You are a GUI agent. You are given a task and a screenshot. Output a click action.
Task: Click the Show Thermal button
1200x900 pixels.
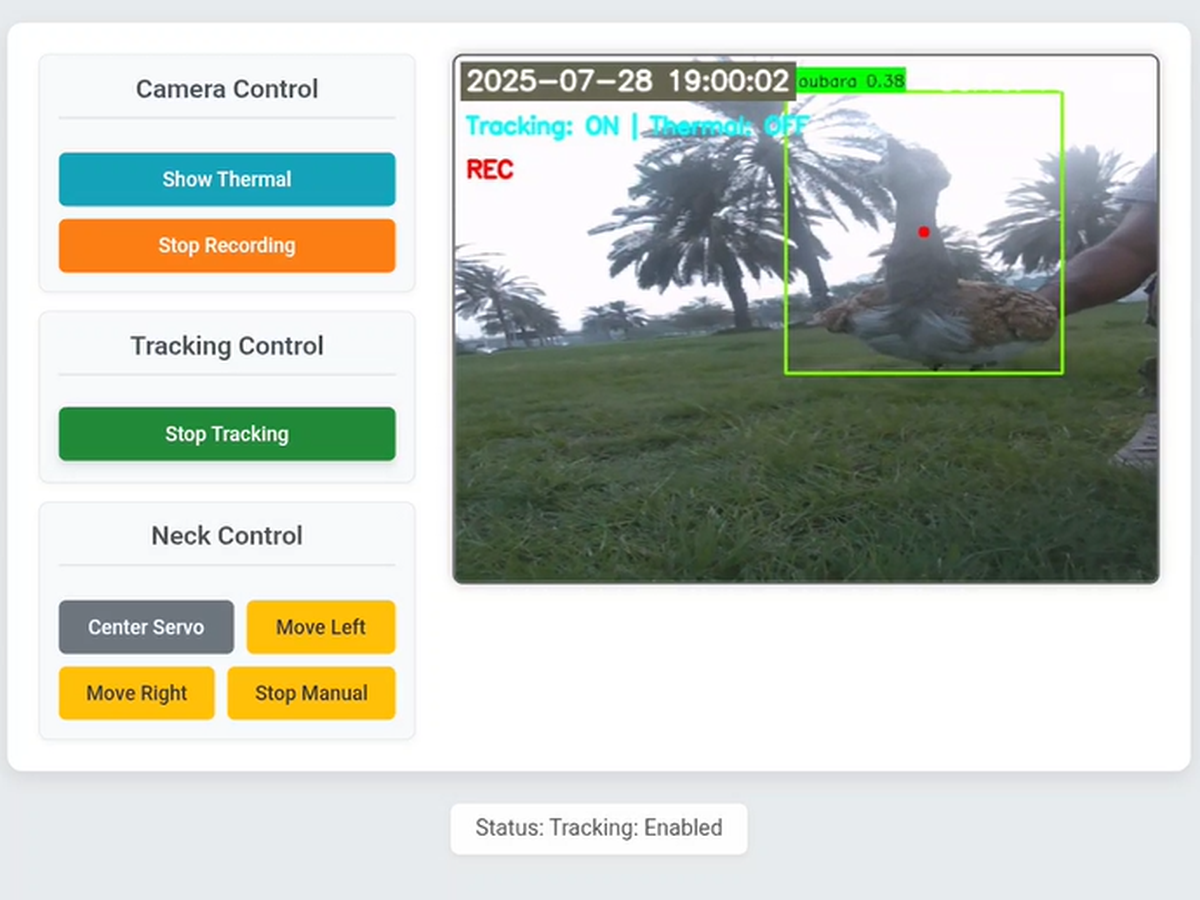tap(227, 179)
